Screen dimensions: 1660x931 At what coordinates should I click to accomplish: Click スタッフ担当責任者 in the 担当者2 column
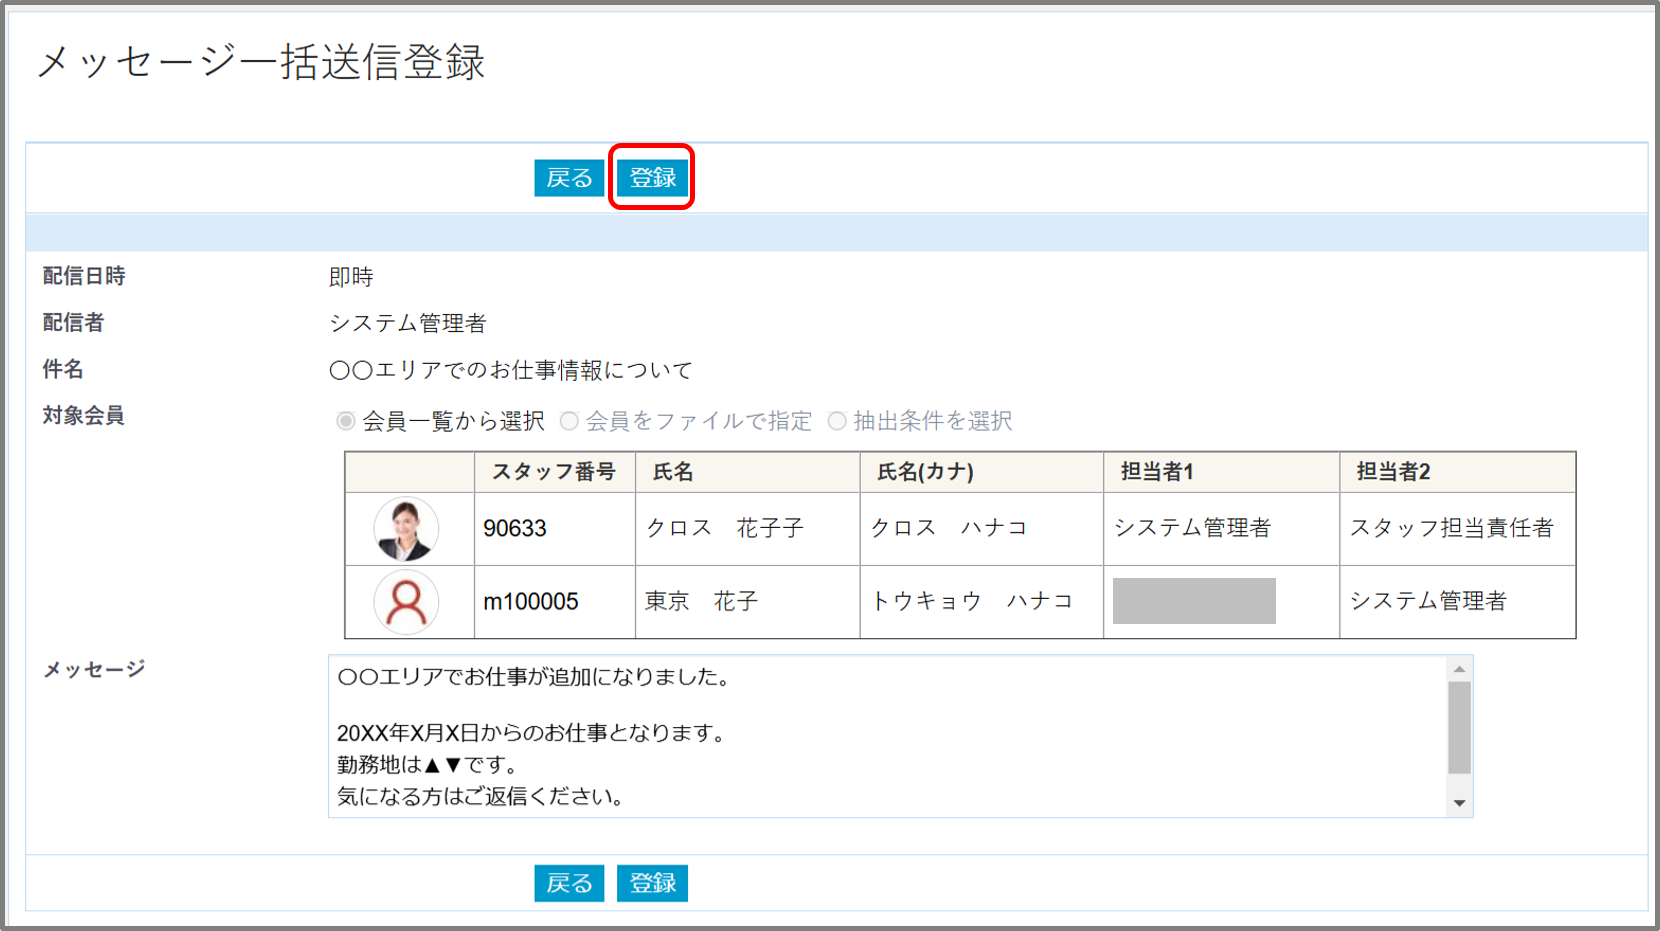pos(1452,528)
